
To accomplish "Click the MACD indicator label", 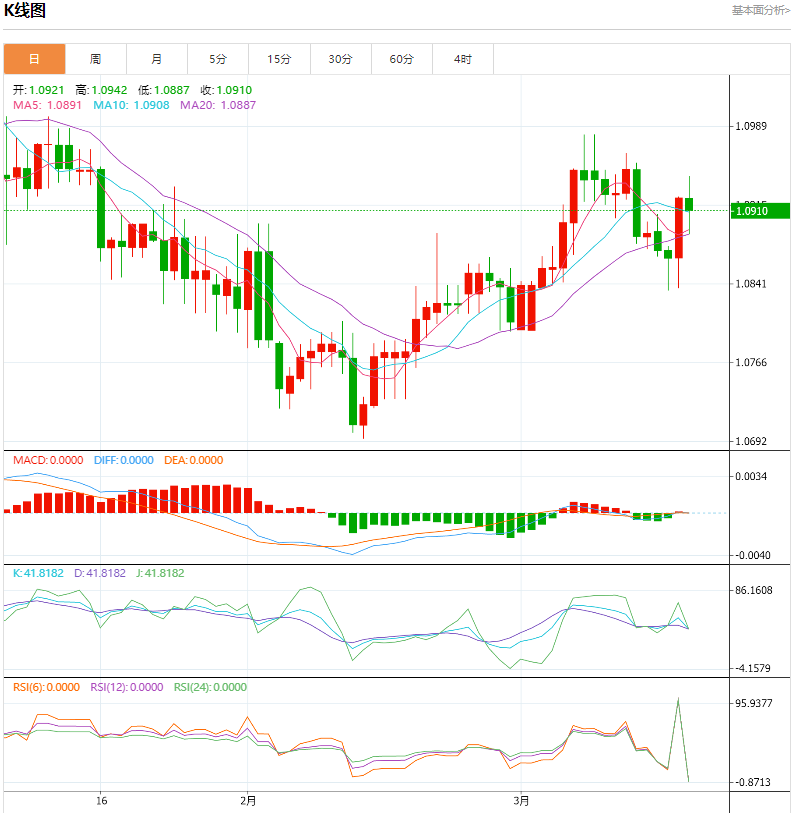I will [x=47, y=461].
